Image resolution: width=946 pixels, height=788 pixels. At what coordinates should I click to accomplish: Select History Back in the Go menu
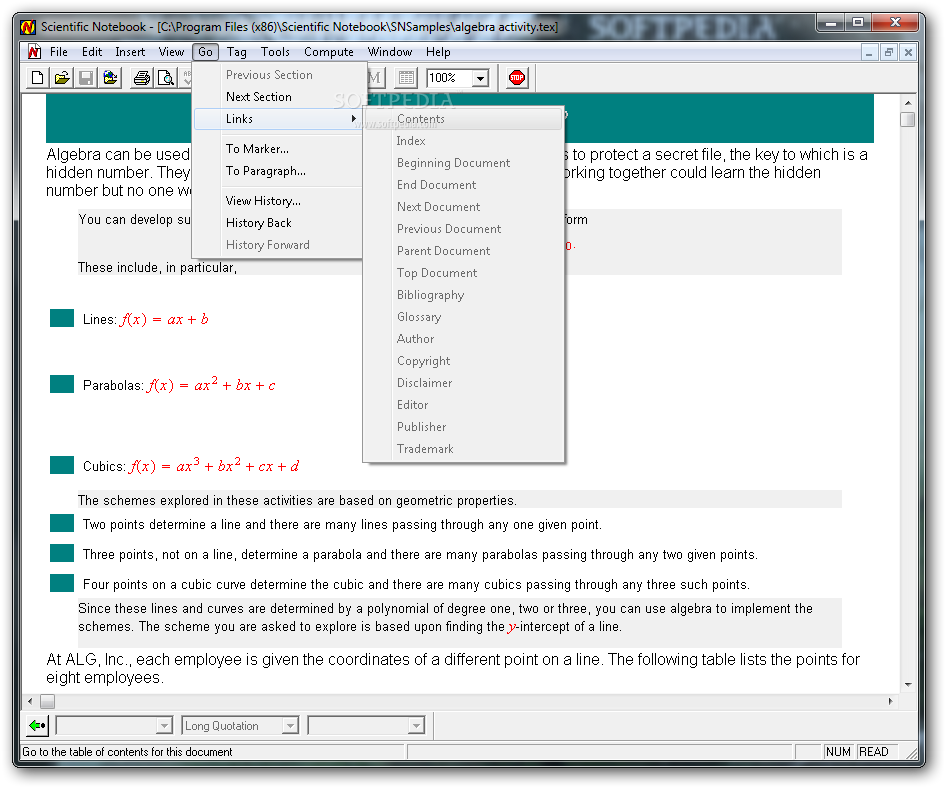pos(278,223)
